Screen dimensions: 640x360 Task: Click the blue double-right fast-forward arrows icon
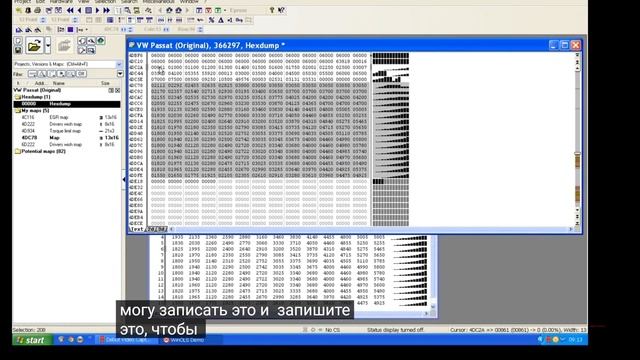coord(107,10)
